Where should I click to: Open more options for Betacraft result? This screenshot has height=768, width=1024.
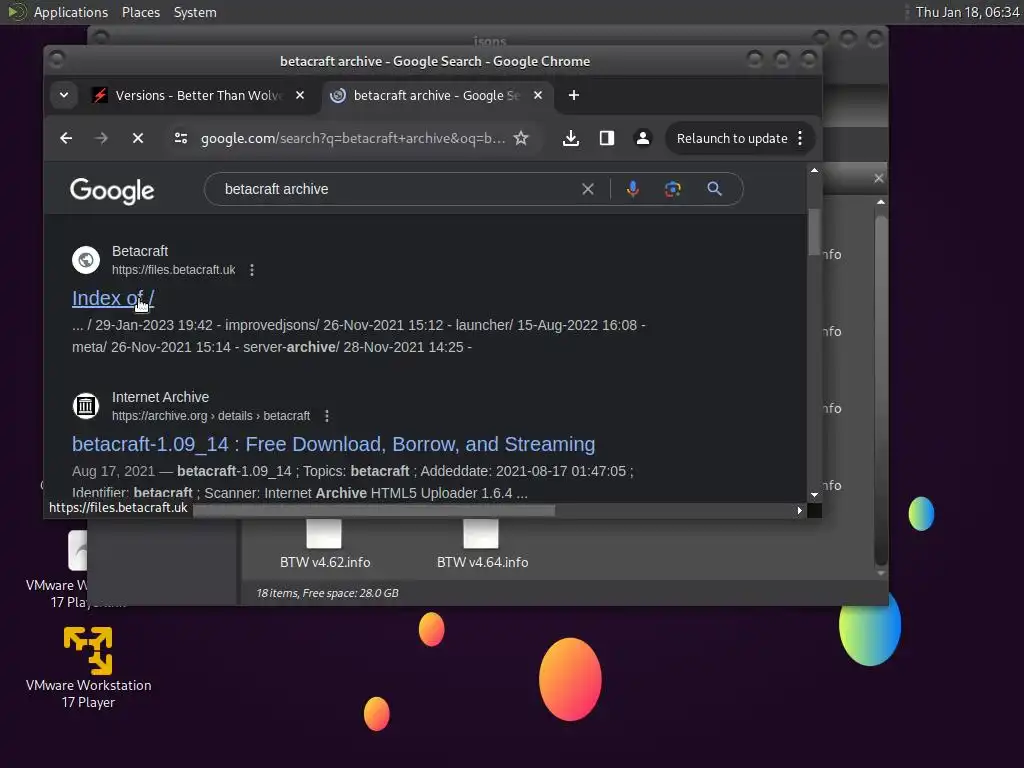252,270
